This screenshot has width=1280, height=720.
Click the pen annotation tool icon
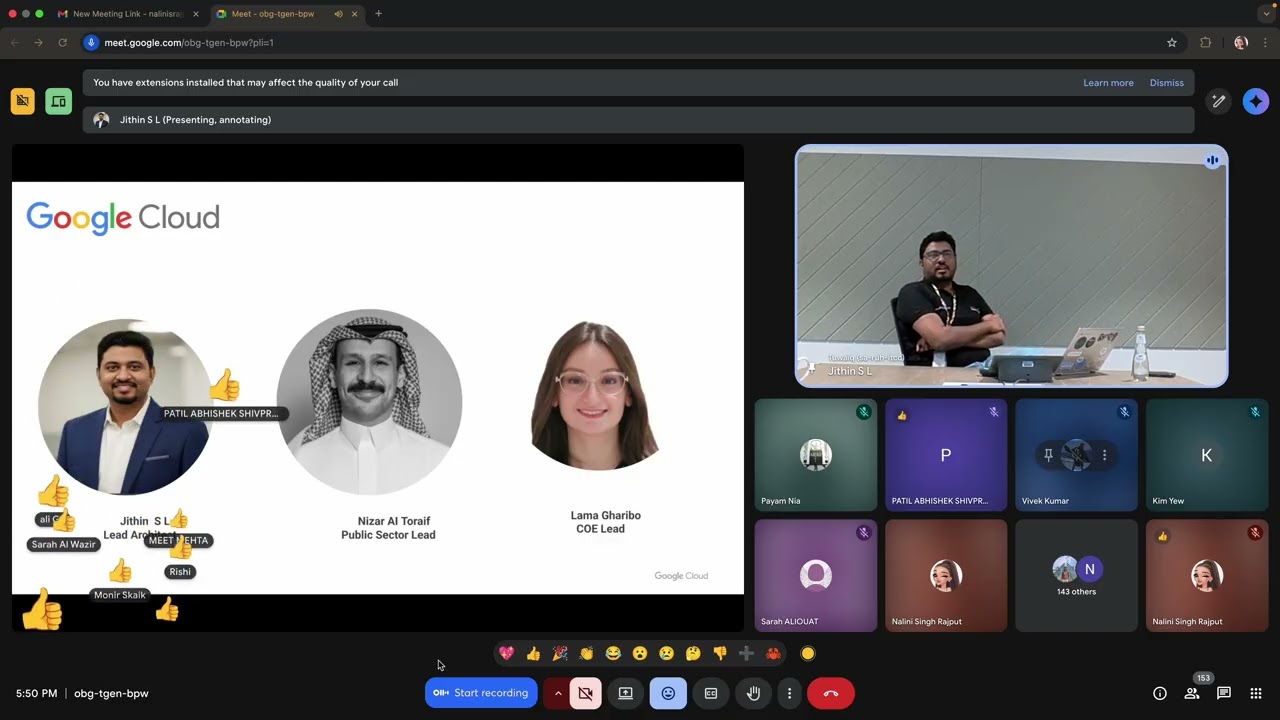(x=1219, y=101)
